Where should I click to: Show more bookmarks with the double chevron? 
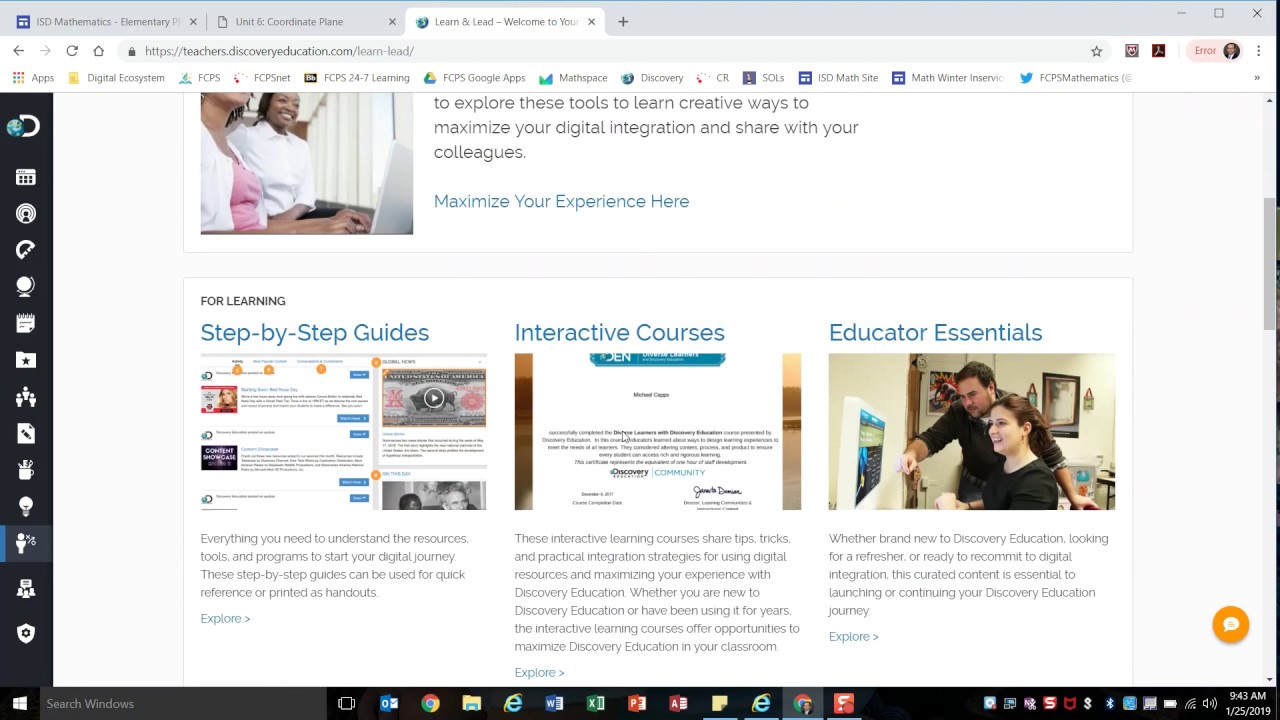1257,78
